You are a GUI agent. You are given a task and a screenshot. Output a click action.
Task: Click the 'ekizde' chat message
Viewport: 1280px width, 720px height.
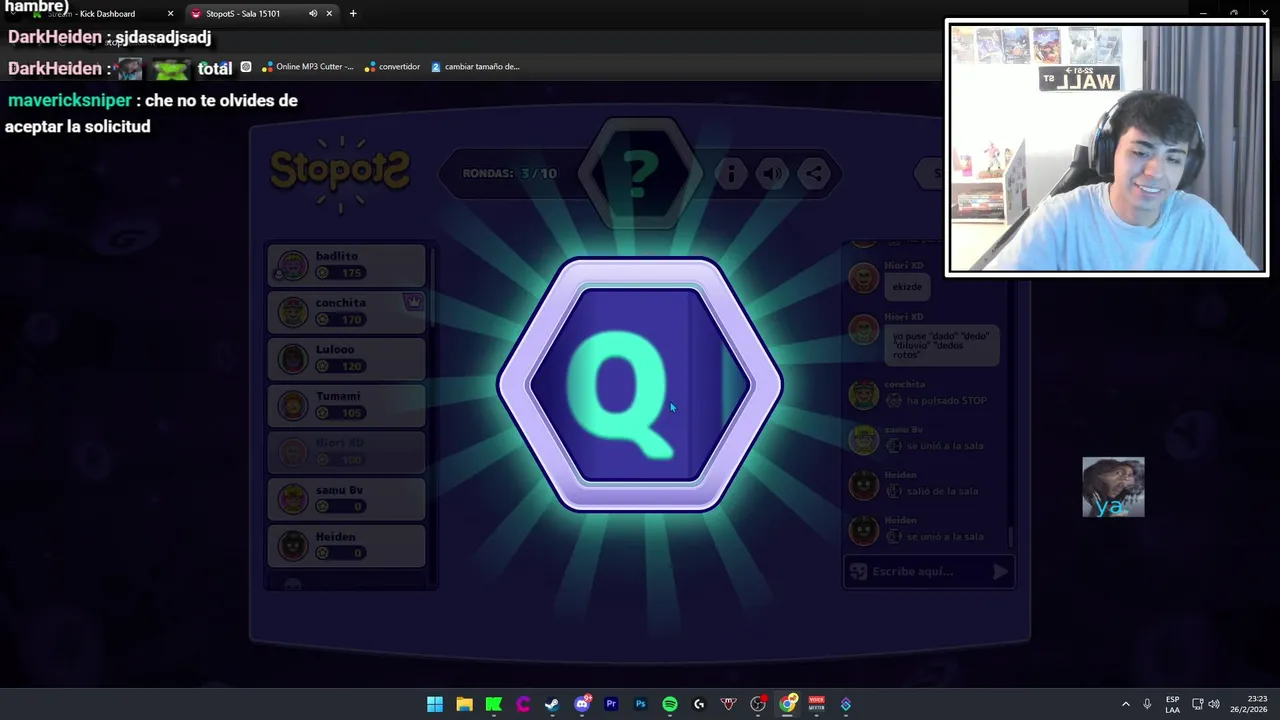pos(907,287)
